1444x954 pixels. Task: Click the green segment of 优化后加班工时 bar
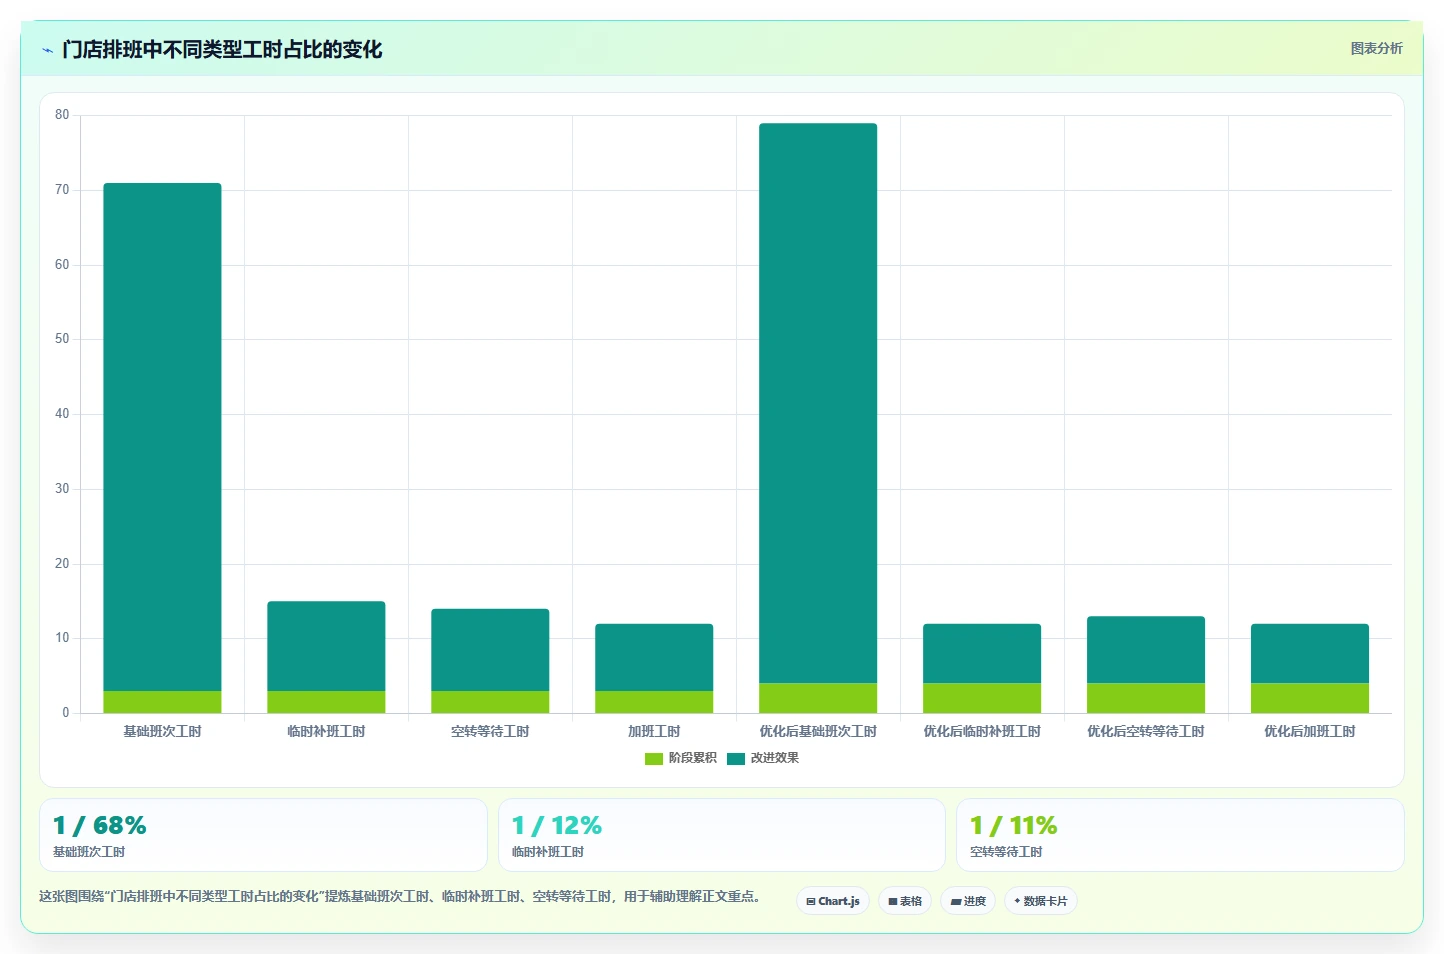(1310, 698)
